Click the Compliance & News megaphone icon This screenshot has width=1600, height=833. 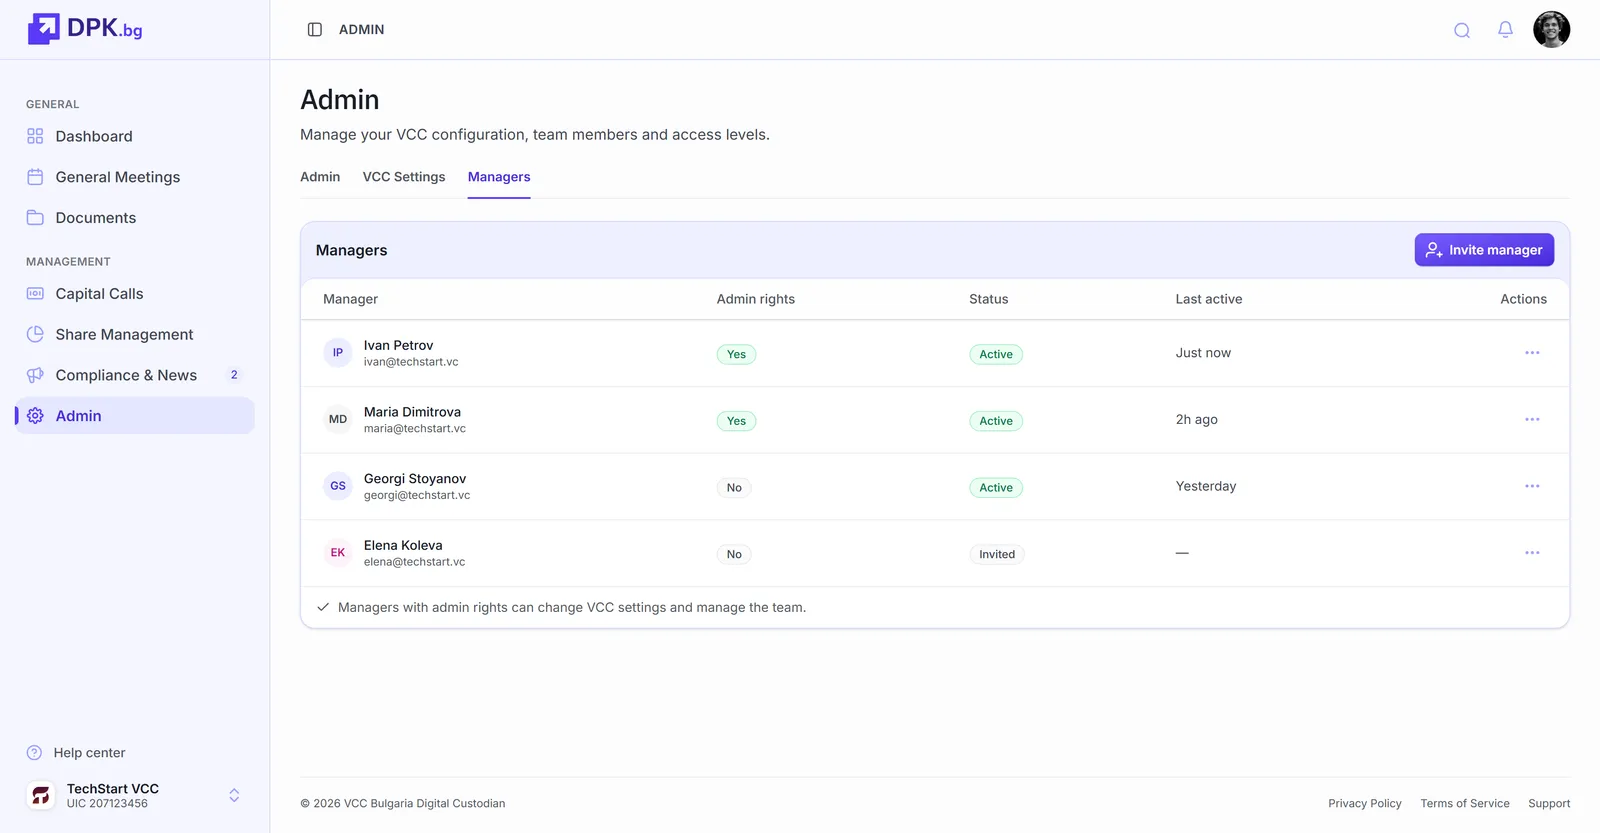(35, 375)
